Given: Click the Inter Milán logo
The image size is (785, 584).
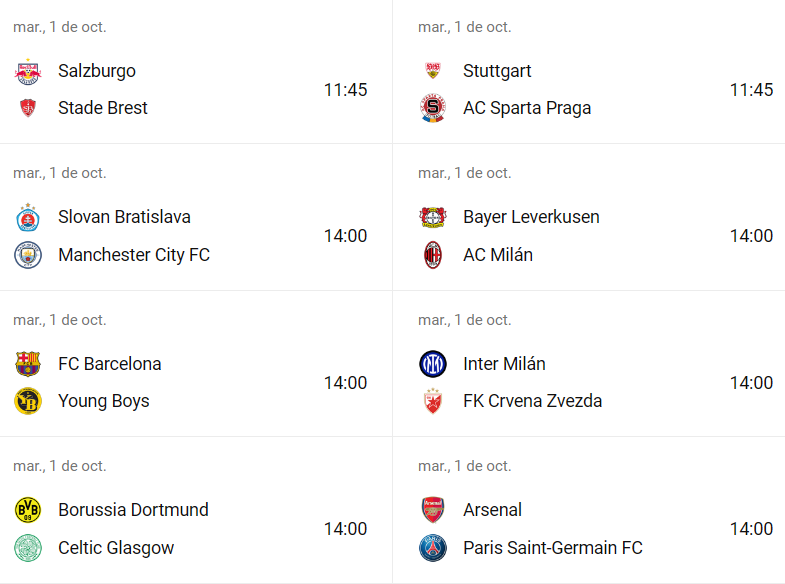Looking at the screenshot, I should [x=433, y=364].
